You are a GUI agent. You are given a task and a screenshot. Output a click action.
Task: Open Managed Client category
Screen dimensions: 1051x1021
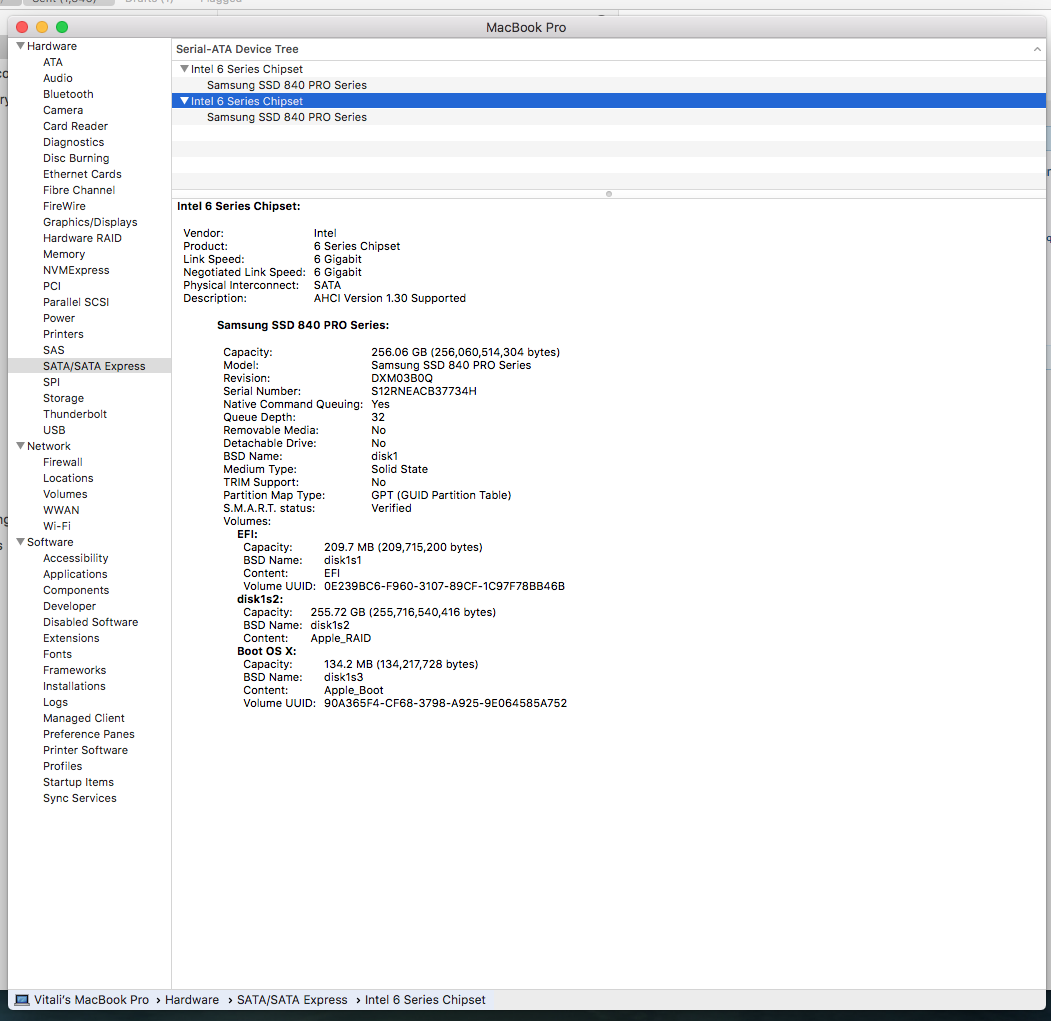pos(84,718)
